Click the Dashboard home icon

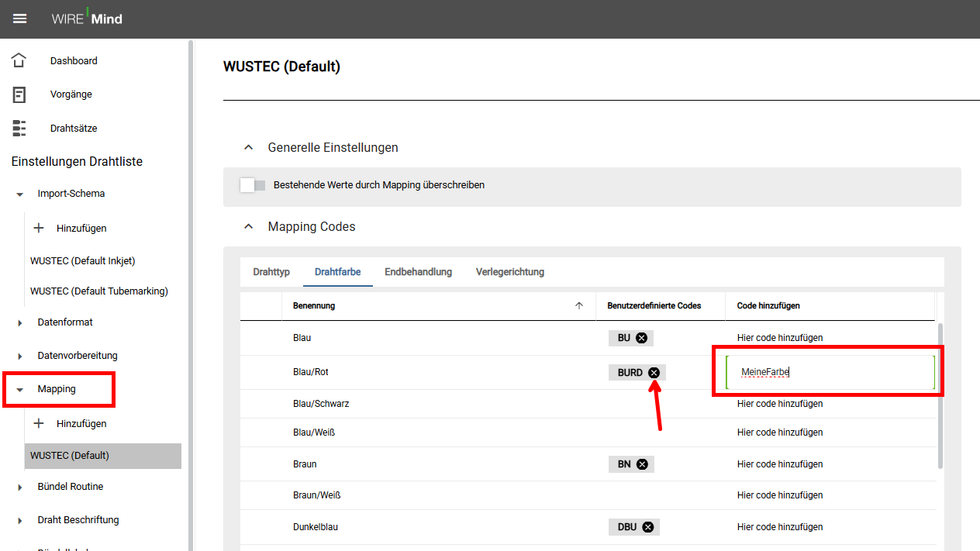pos(19,61)
